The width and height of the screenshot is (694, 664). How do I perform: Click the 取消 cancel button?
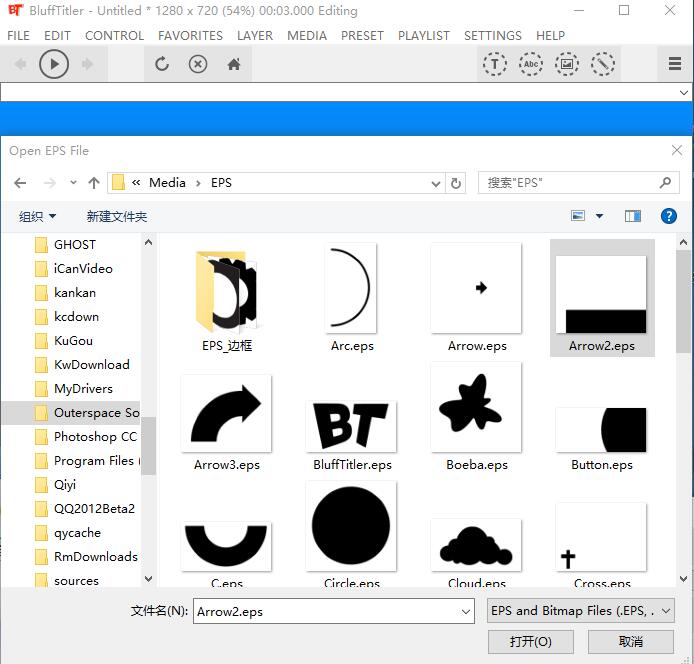click(631, 641)
